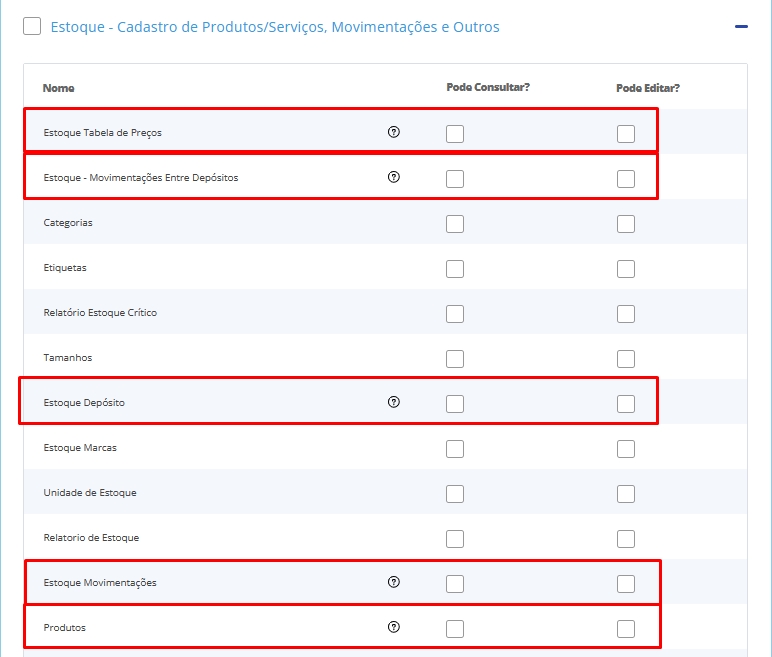Check Pode Editar for Relatorio de Estoque
The image size is (772, 657).
pyautogui.click(x=626, y=539)
